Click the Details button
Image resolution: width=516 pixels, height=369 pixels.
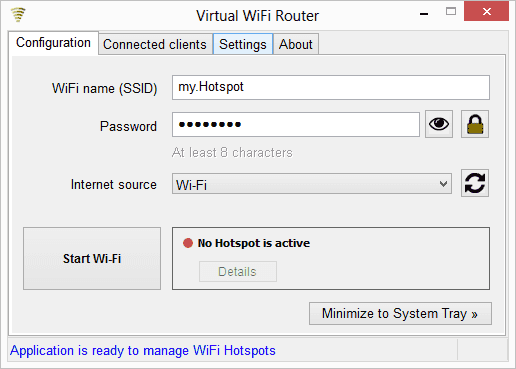pyautogui.click(x=238, y=271)
